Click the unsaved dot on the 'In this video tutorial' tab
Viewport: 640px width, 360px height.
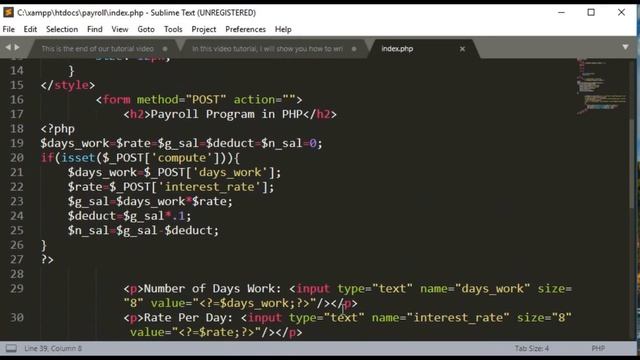point(354,49)
